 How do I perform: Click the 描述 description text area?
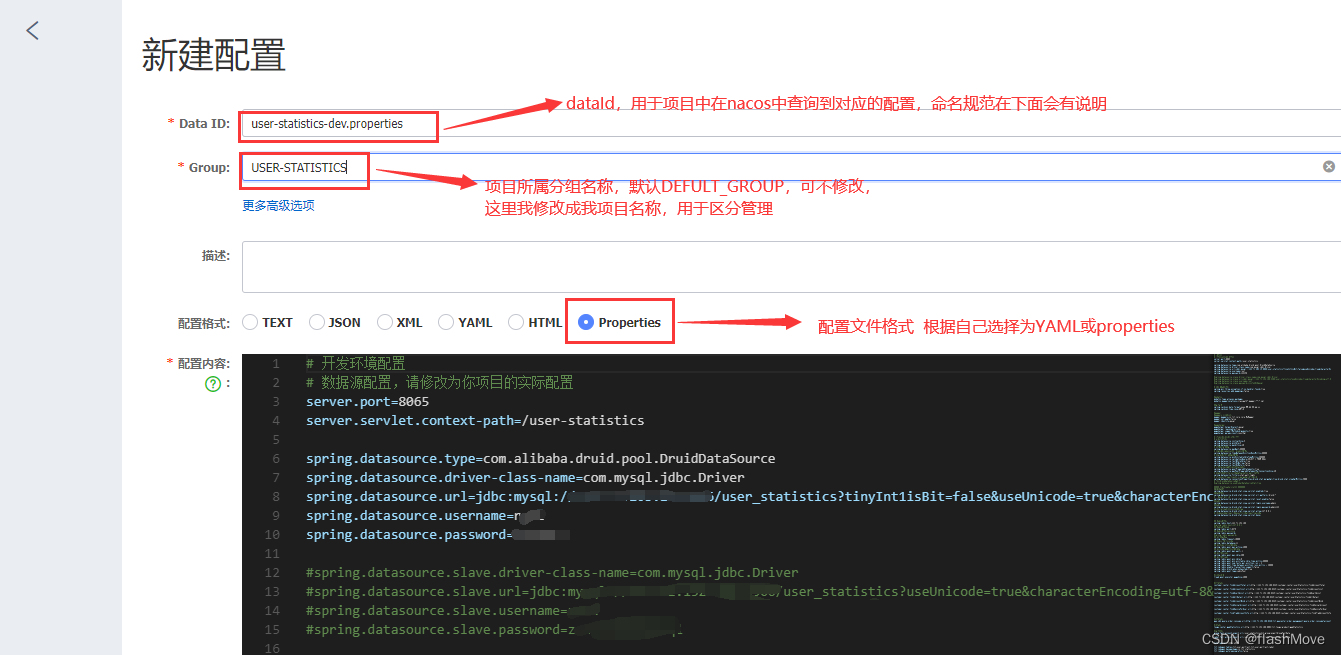click(x=790, y=267)
